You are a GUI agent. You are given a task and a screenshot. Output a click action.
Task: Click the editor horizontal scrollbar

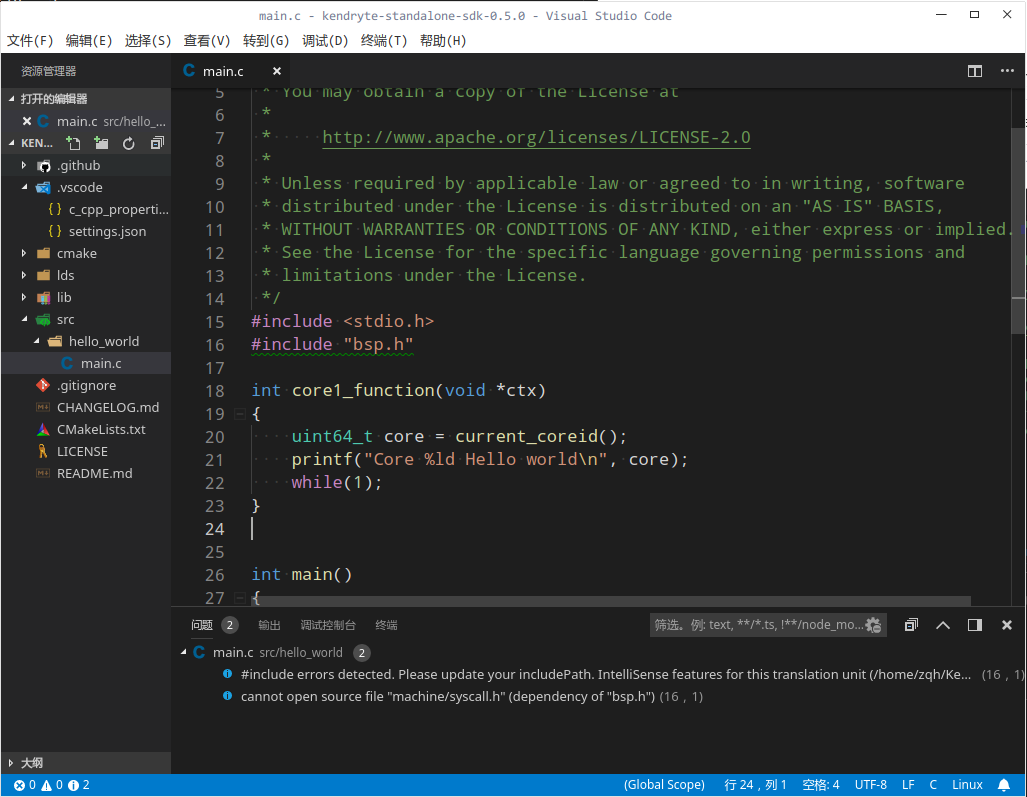coord(610,601)
